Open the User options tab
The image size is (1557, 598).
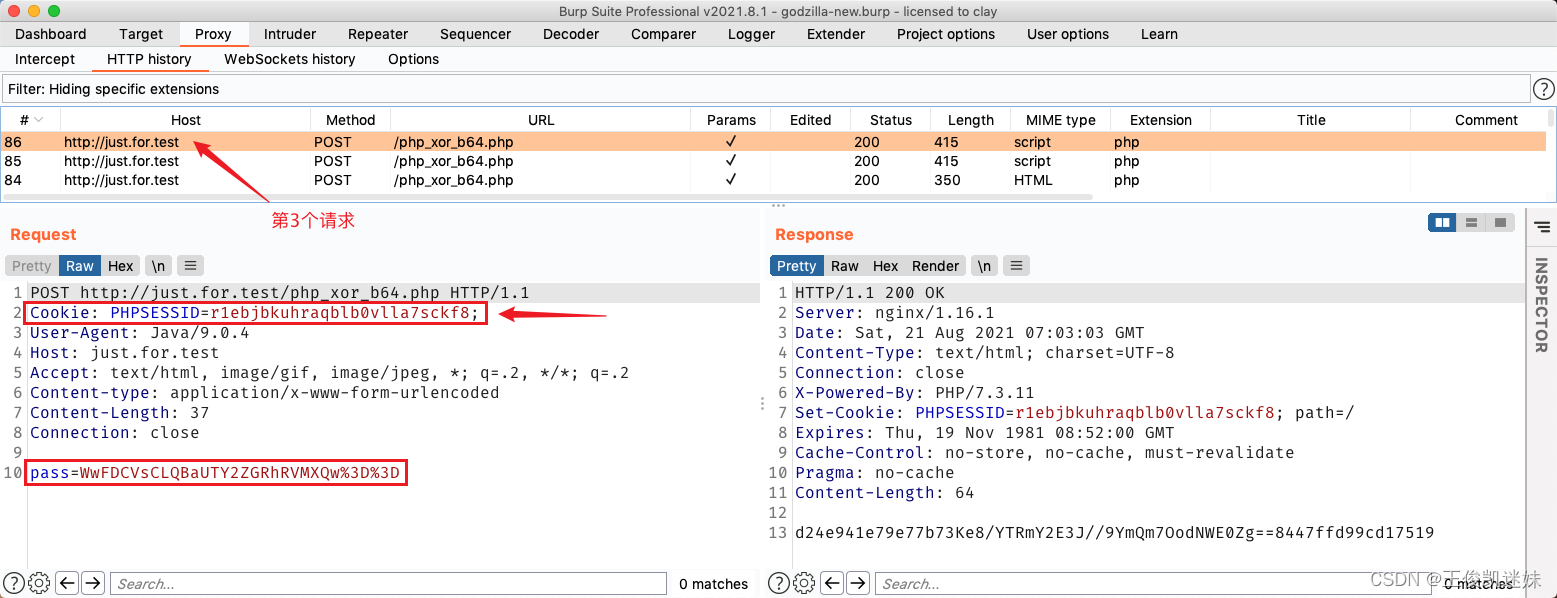[x=1068, y=34]
